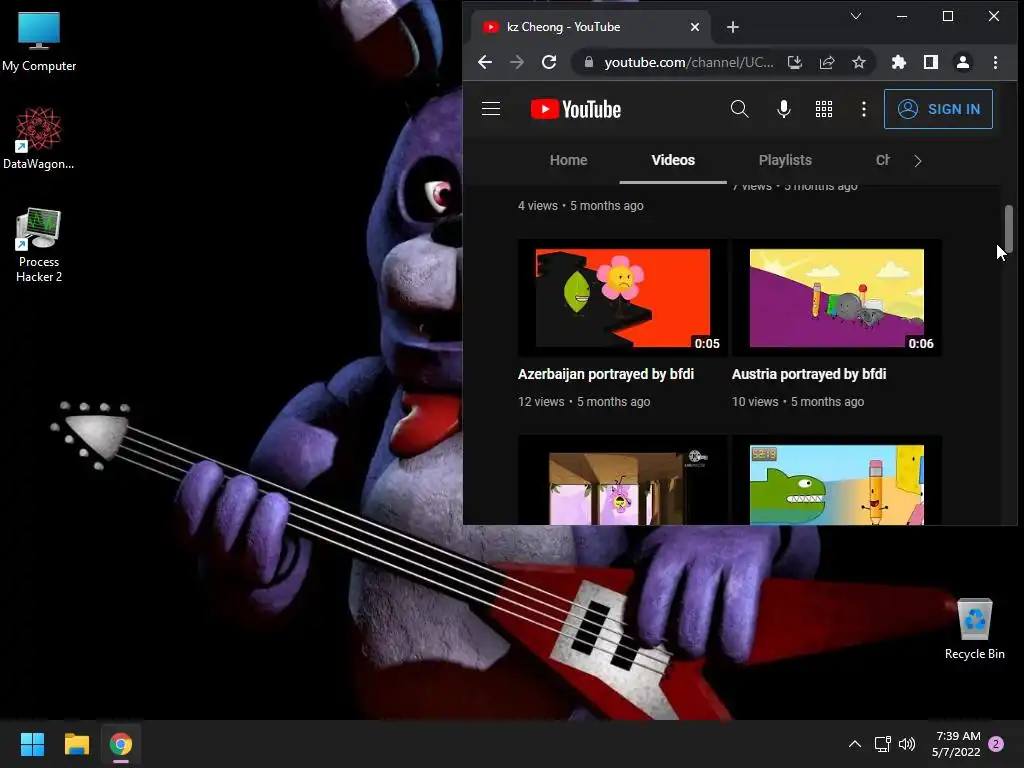This screenshot has width=1024, height=768.
Task: Select the kz Cheong - YouTube tab
Action: [591, 27]
